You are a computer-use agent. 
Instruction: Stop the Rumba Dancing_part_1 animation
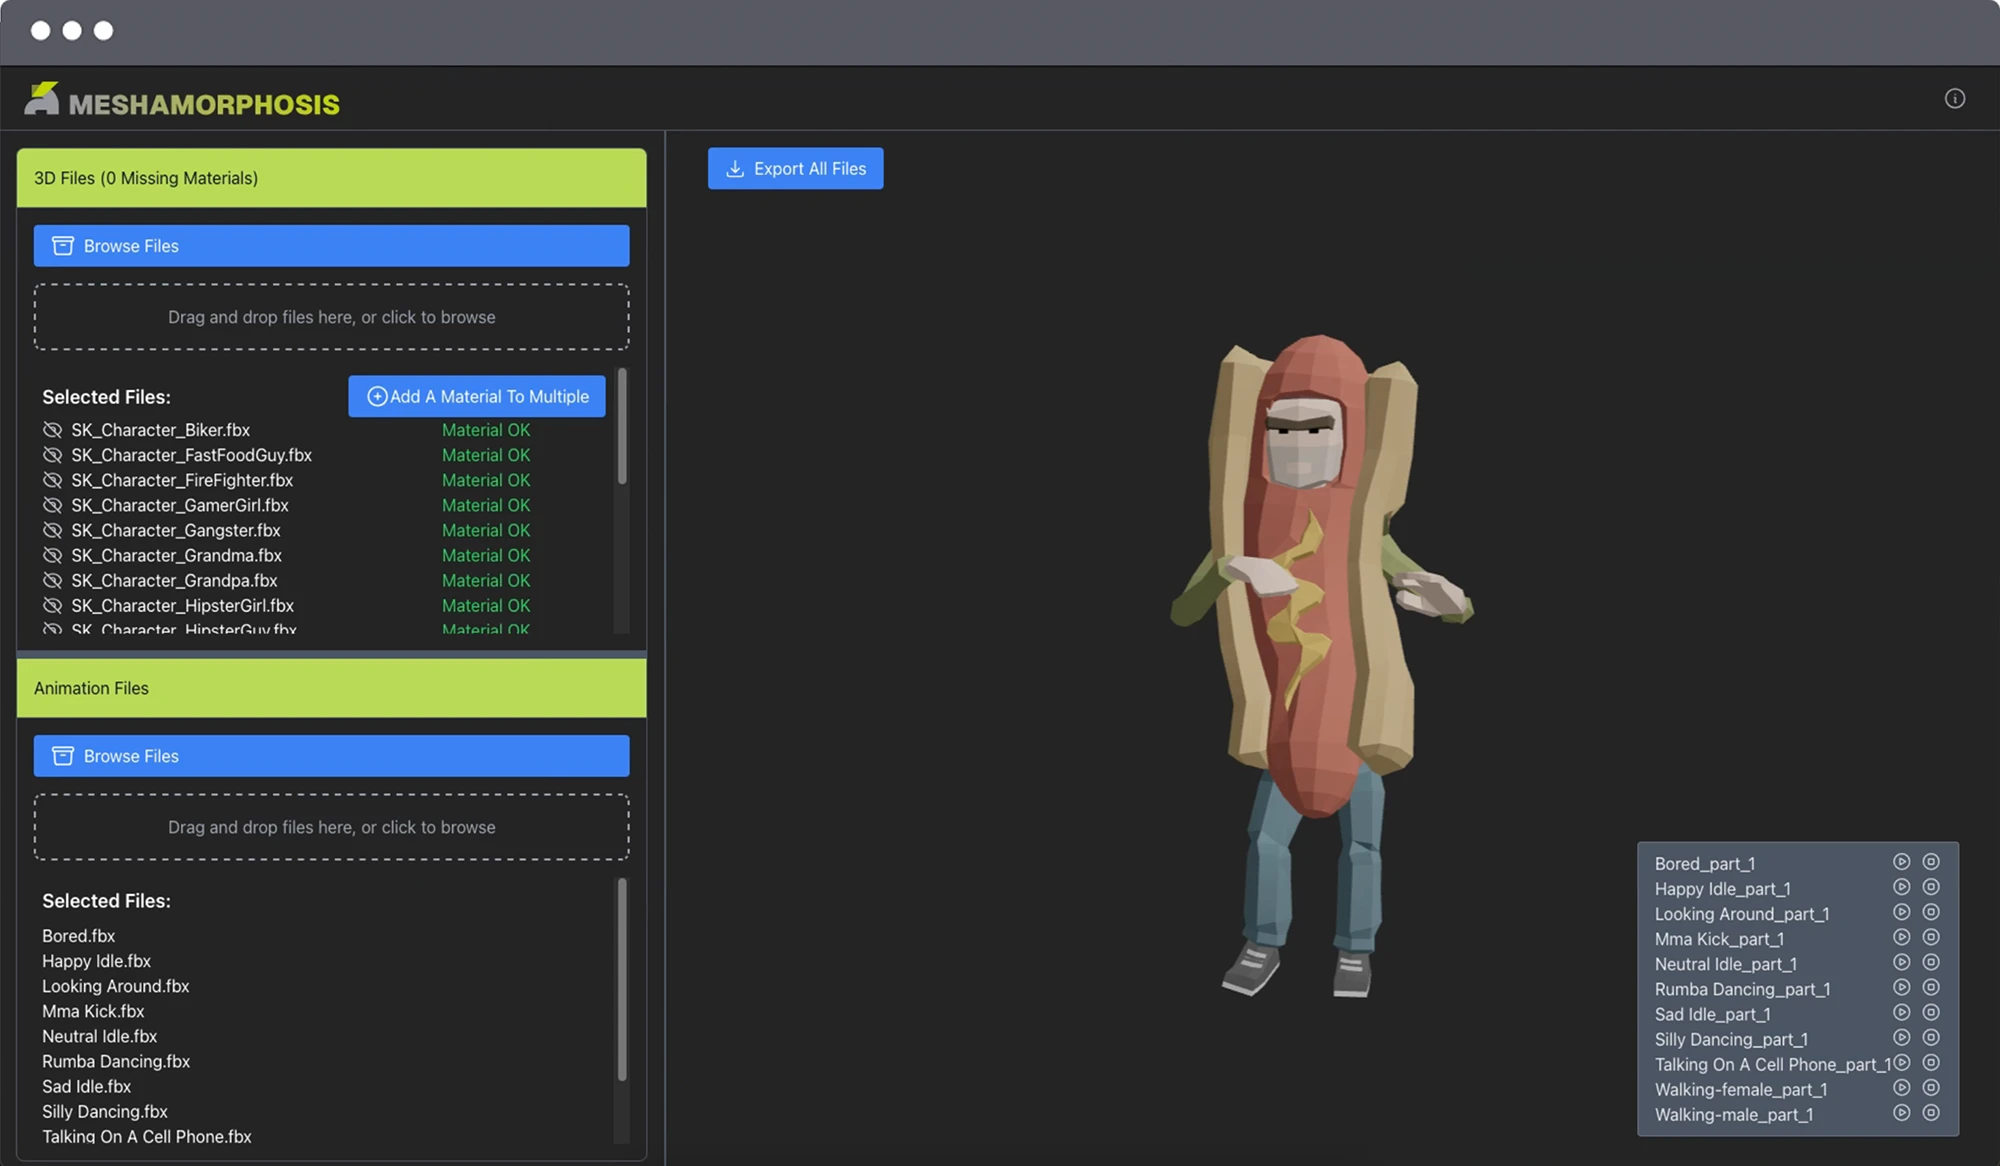(x=1931, y=988)
